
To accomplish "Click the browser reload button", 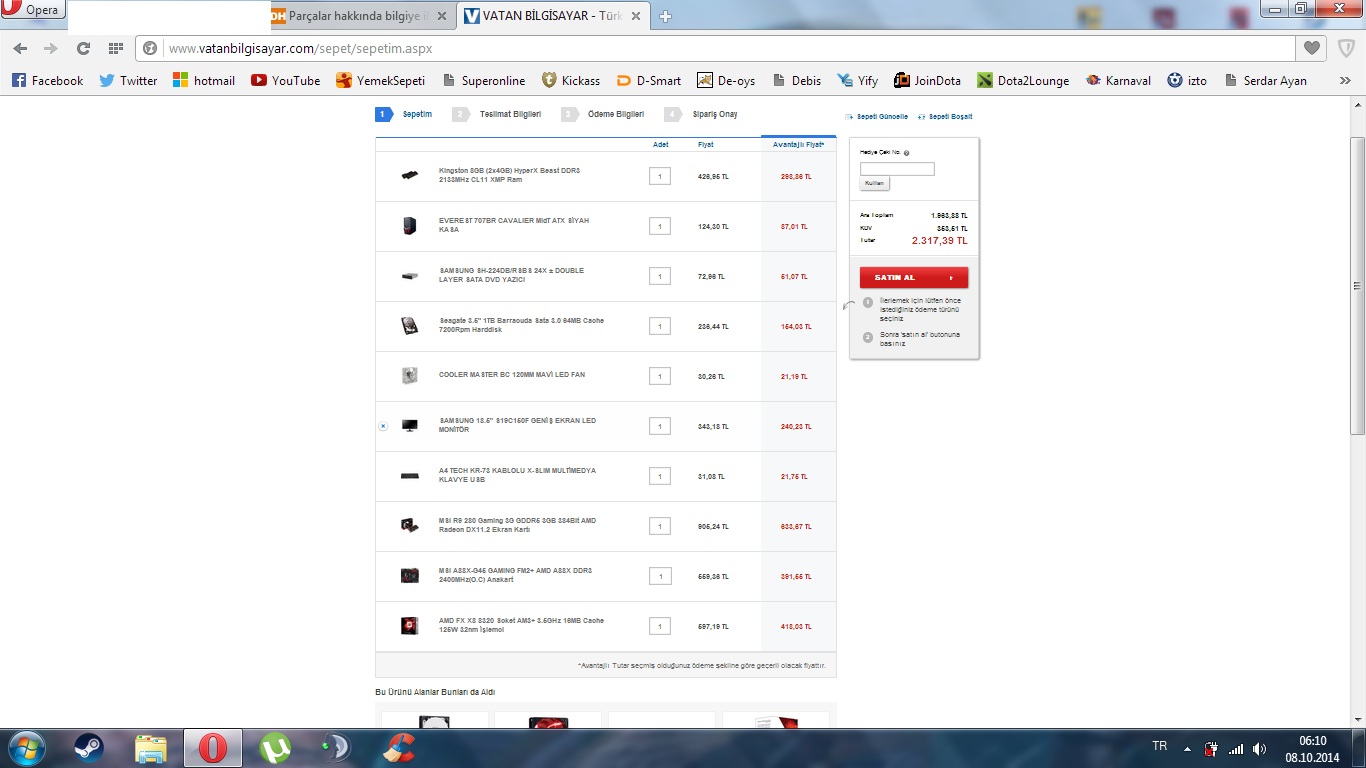I will click(x=83, y=48).
